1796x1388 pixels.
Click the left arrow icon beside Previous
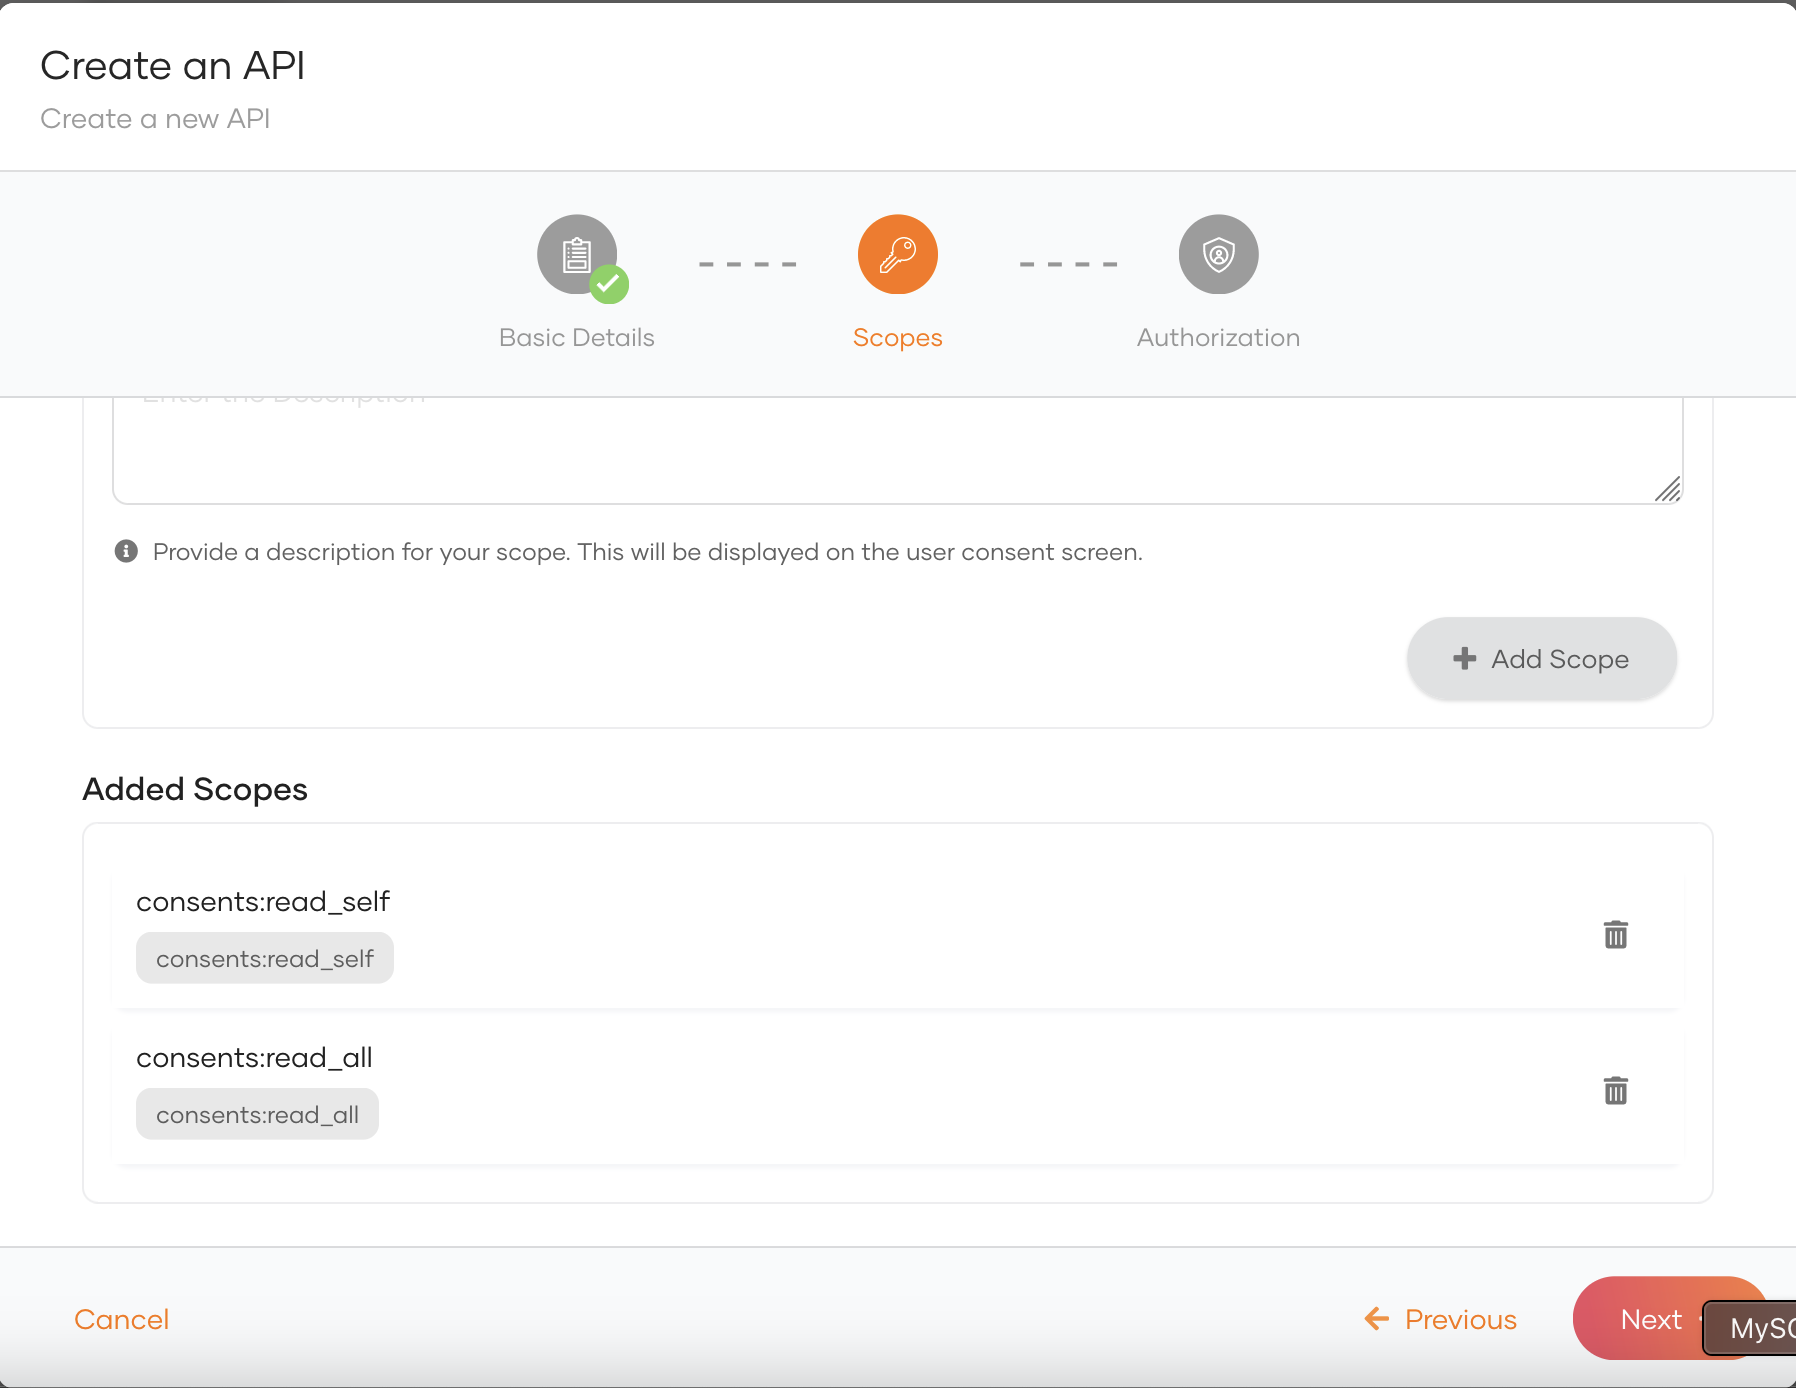click(x=1377, y=1319)
